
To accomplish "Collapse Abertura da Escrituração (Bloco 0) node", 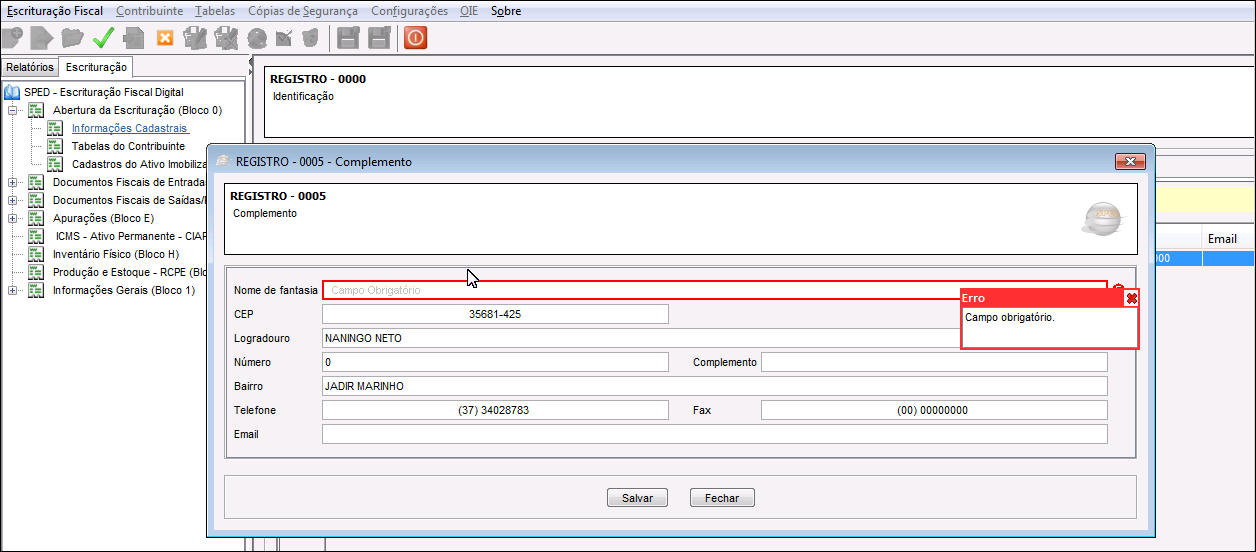I will coord(13,110).
